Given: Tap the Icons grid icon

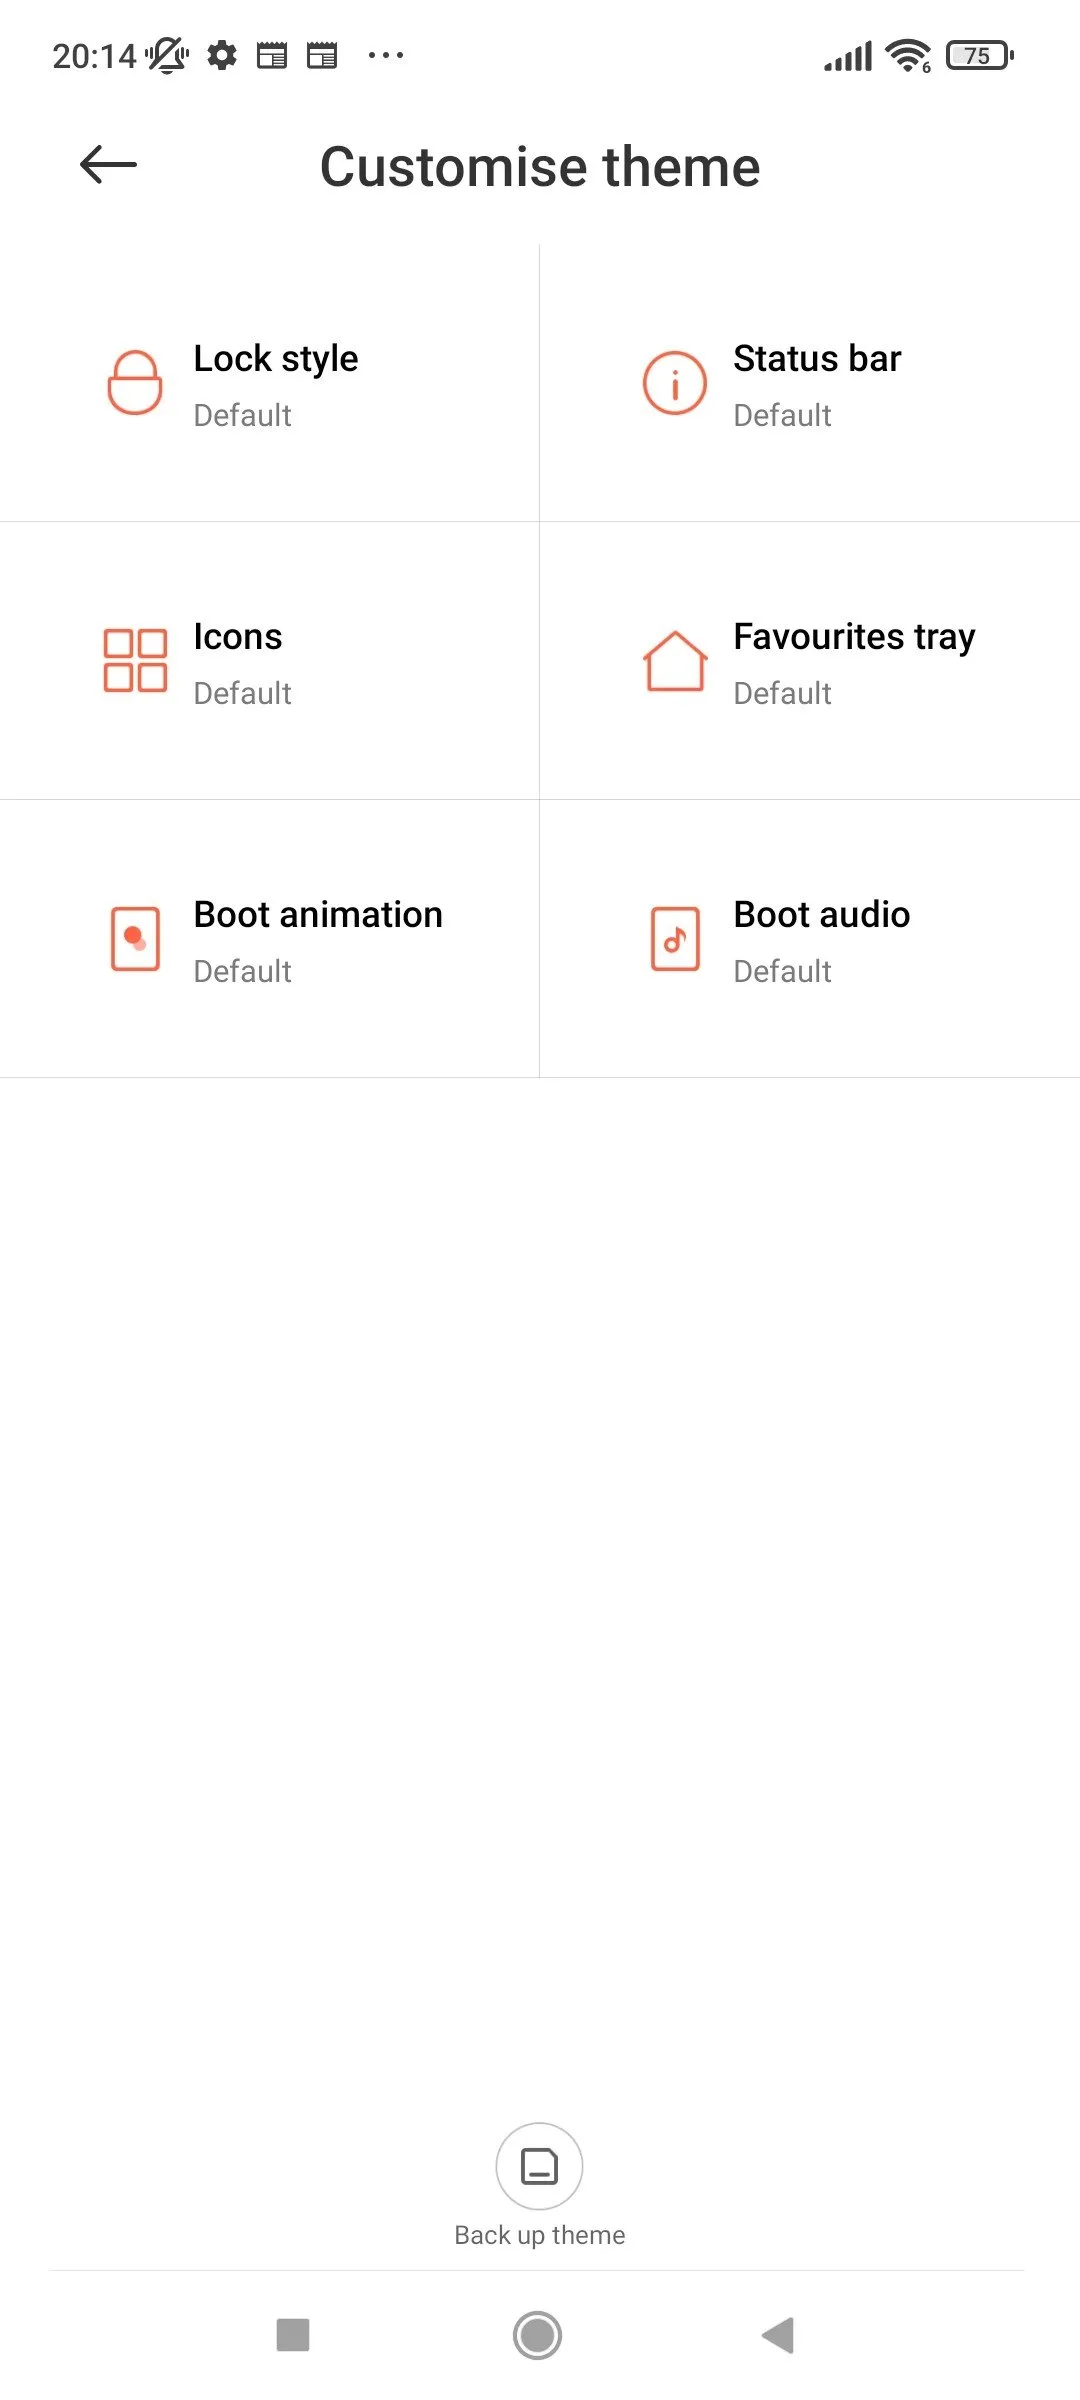Looking at the screenshot, I should tap(135, 660).
